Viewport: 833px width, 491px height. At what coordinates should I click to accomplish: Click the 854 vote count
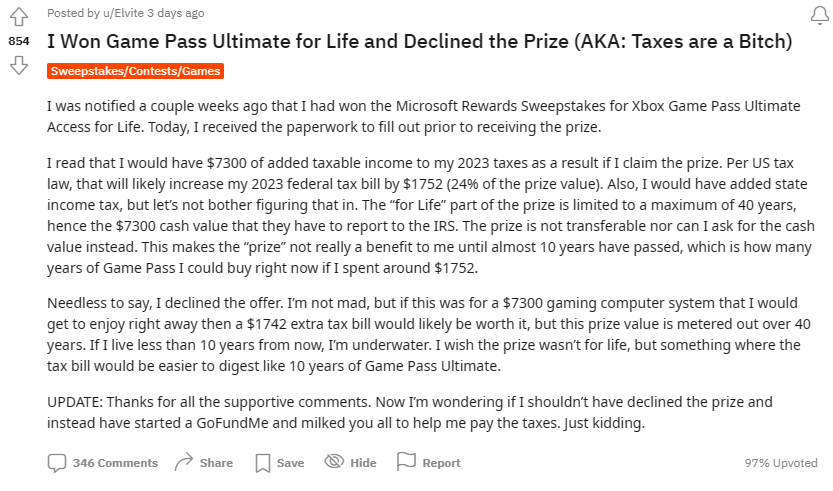tap(18, 42)
